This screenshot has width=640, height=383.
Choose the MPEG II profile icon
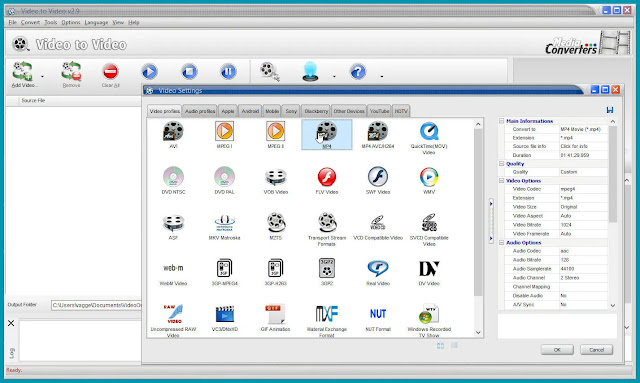click(276, 131)
